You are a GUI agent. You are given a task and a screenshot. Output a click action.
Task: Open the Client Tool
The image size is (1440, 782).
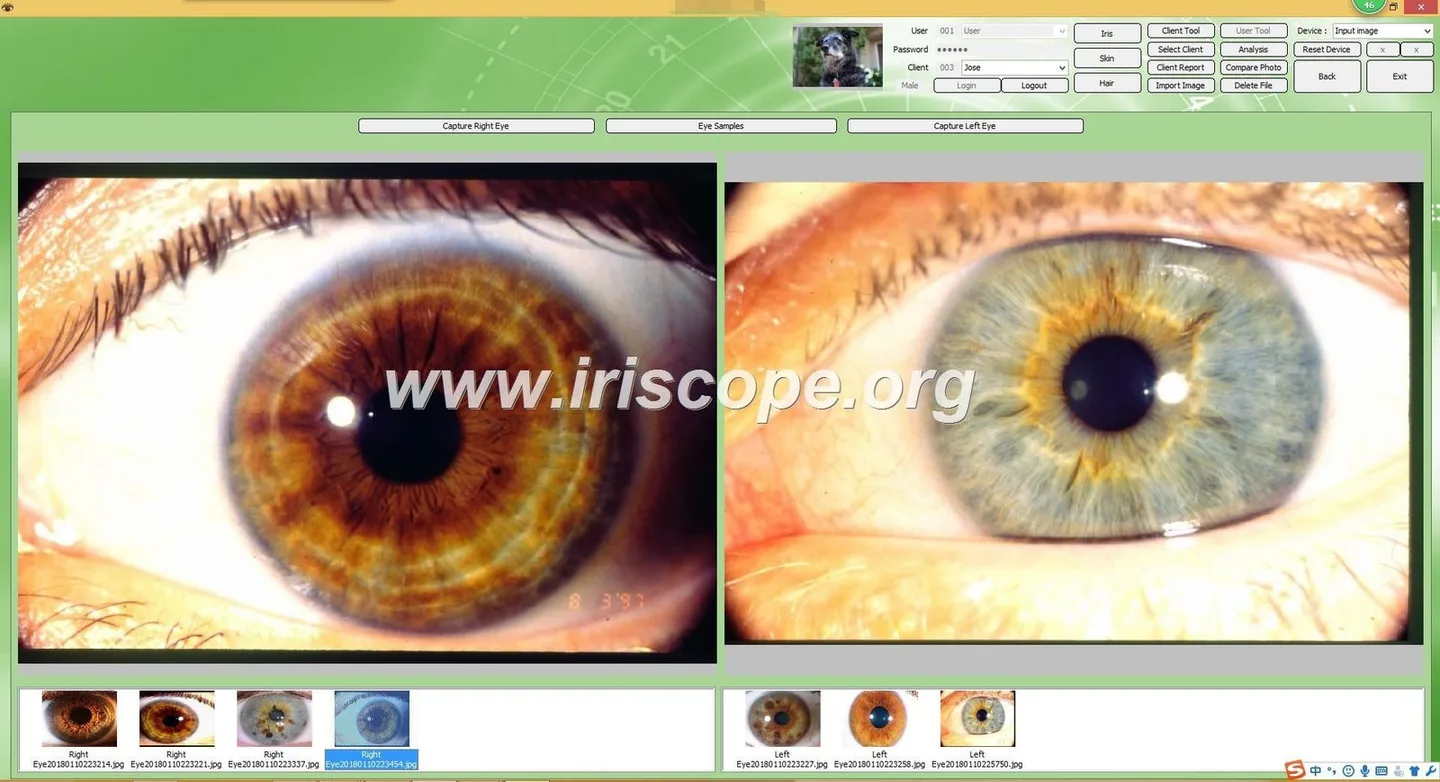[1180, 31]
